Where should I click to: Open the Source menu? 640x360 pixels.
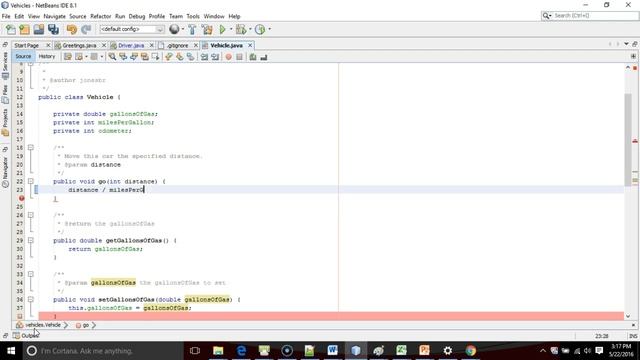tap(78, 16)
